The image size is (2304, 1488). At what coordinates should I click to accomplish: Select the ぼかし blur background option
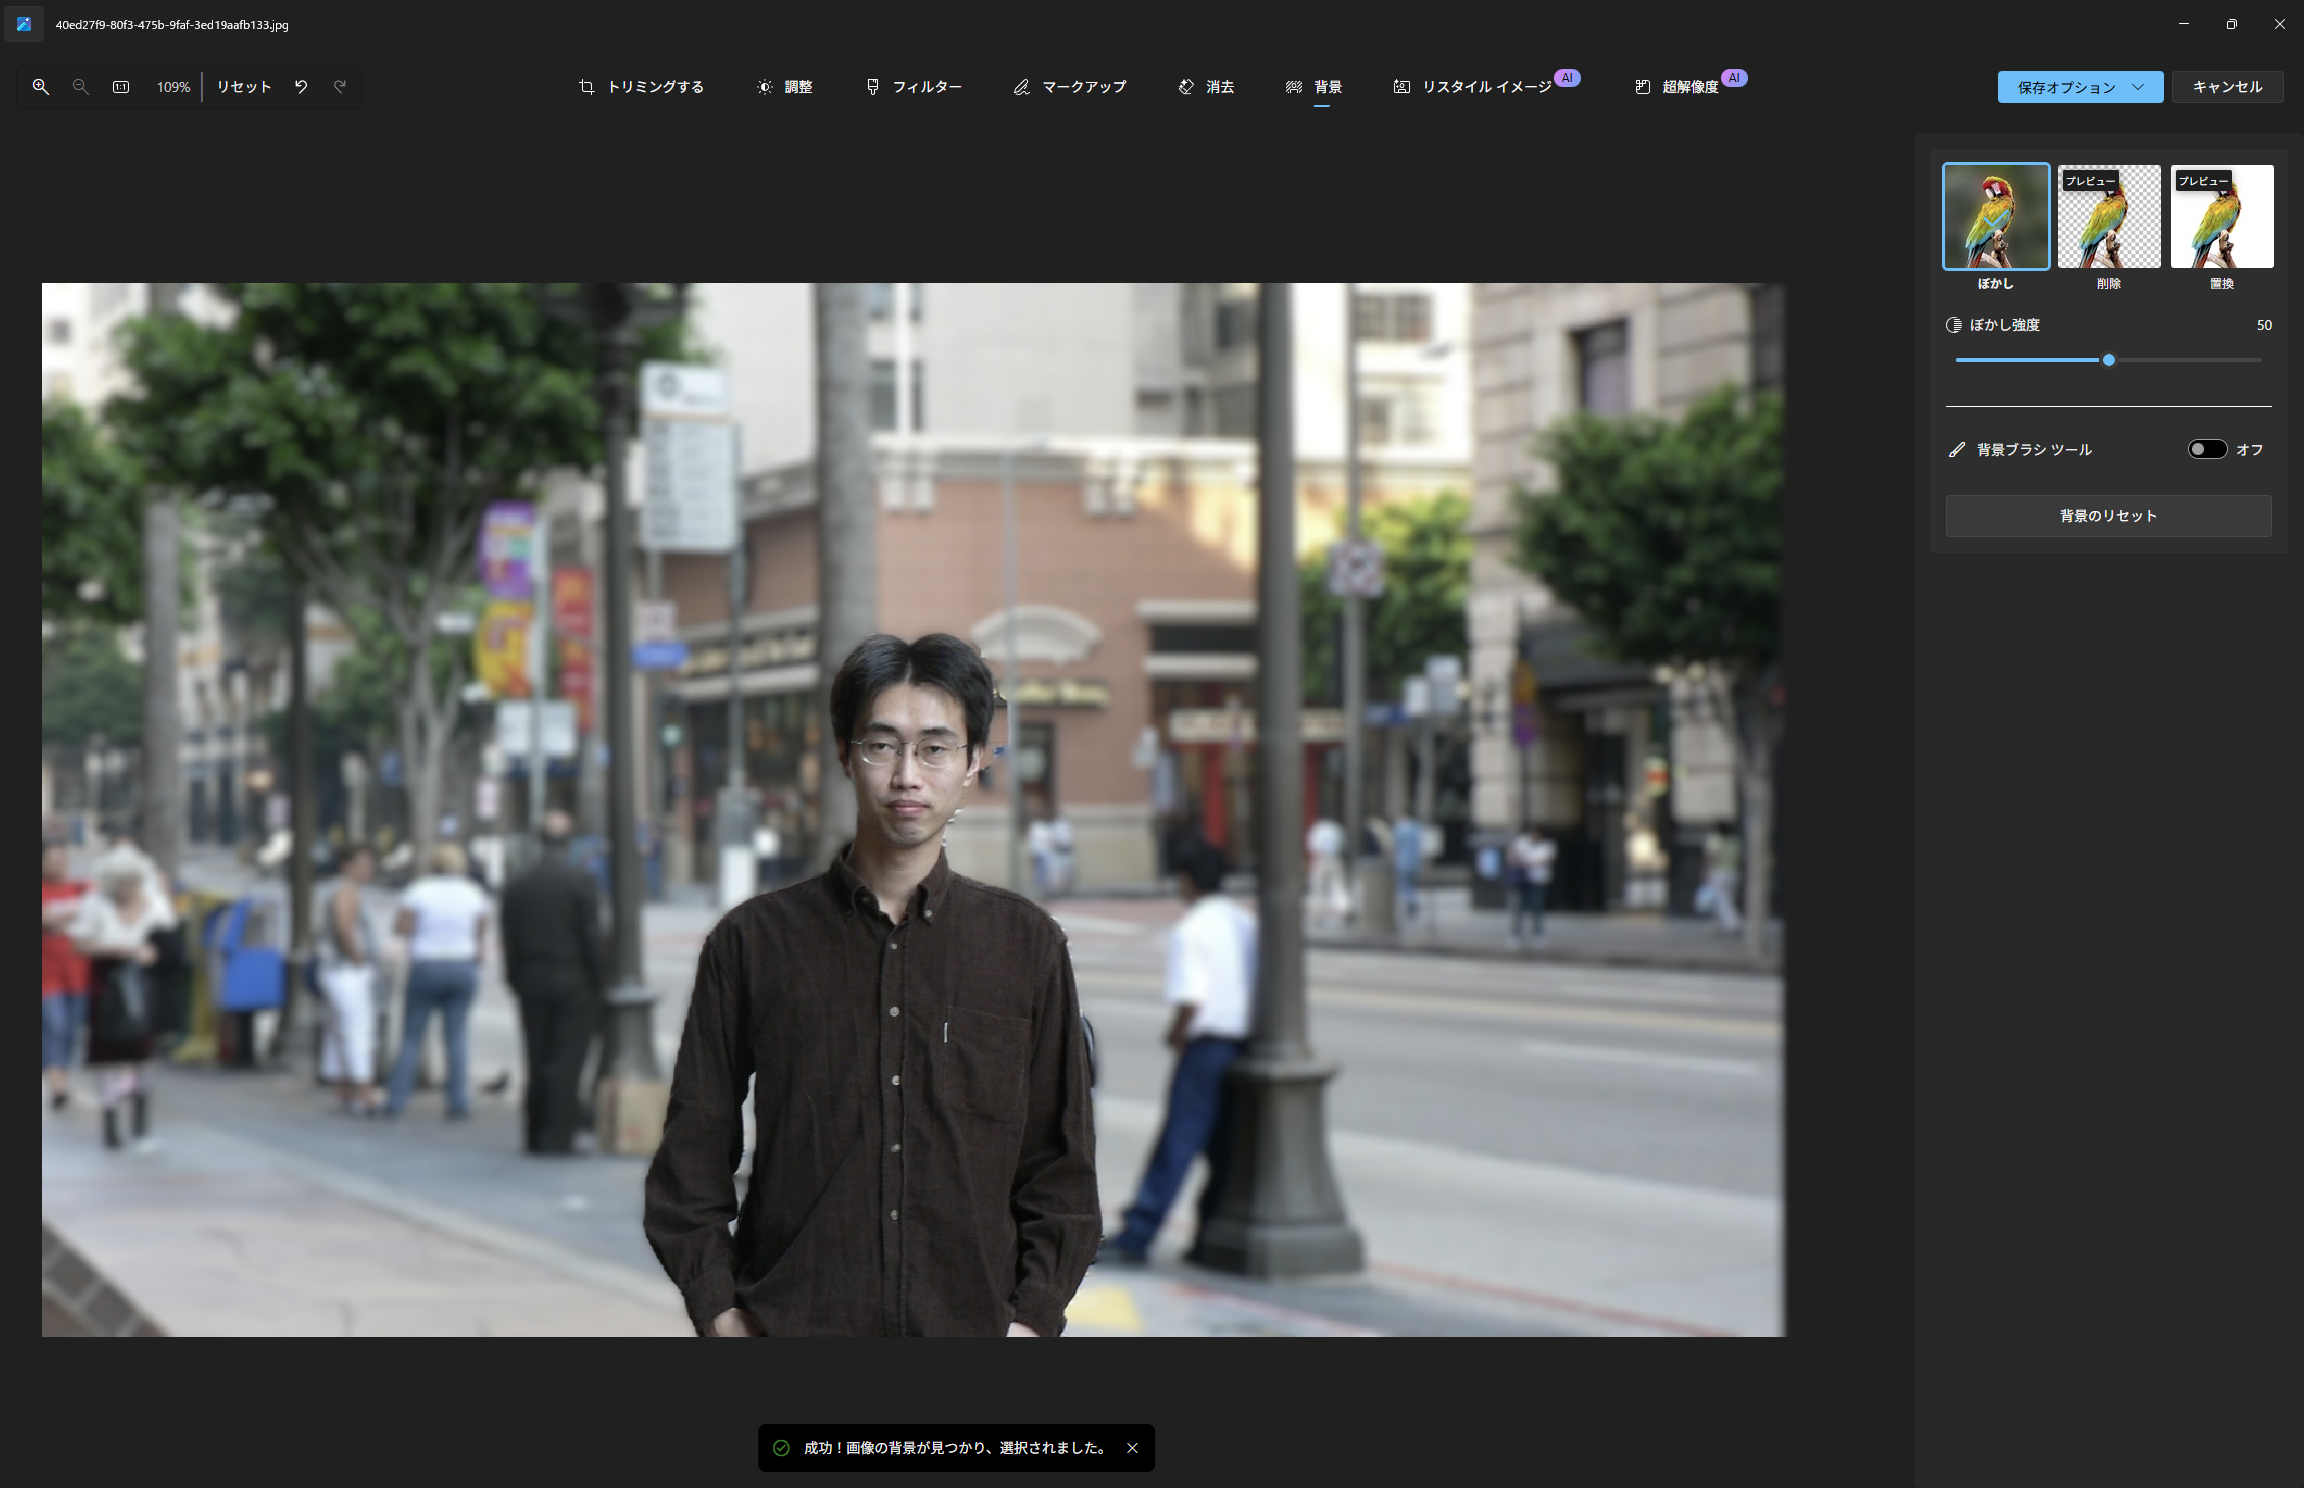point(1996,217)
